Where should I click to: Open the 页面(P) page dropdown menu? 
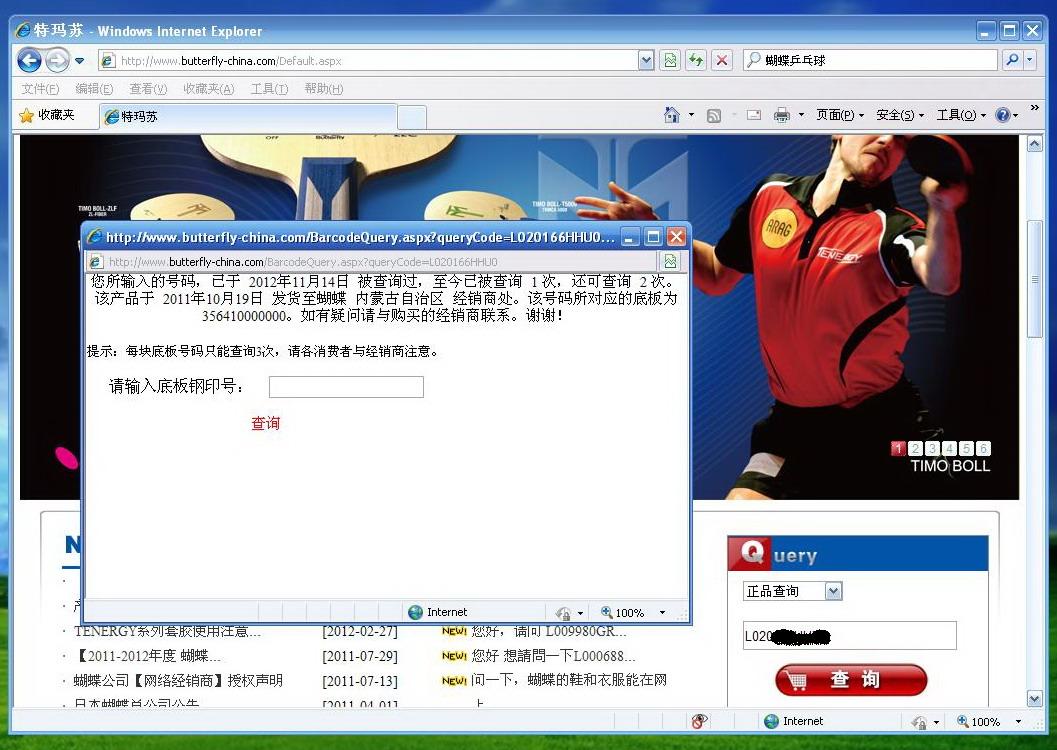(840, 115)
